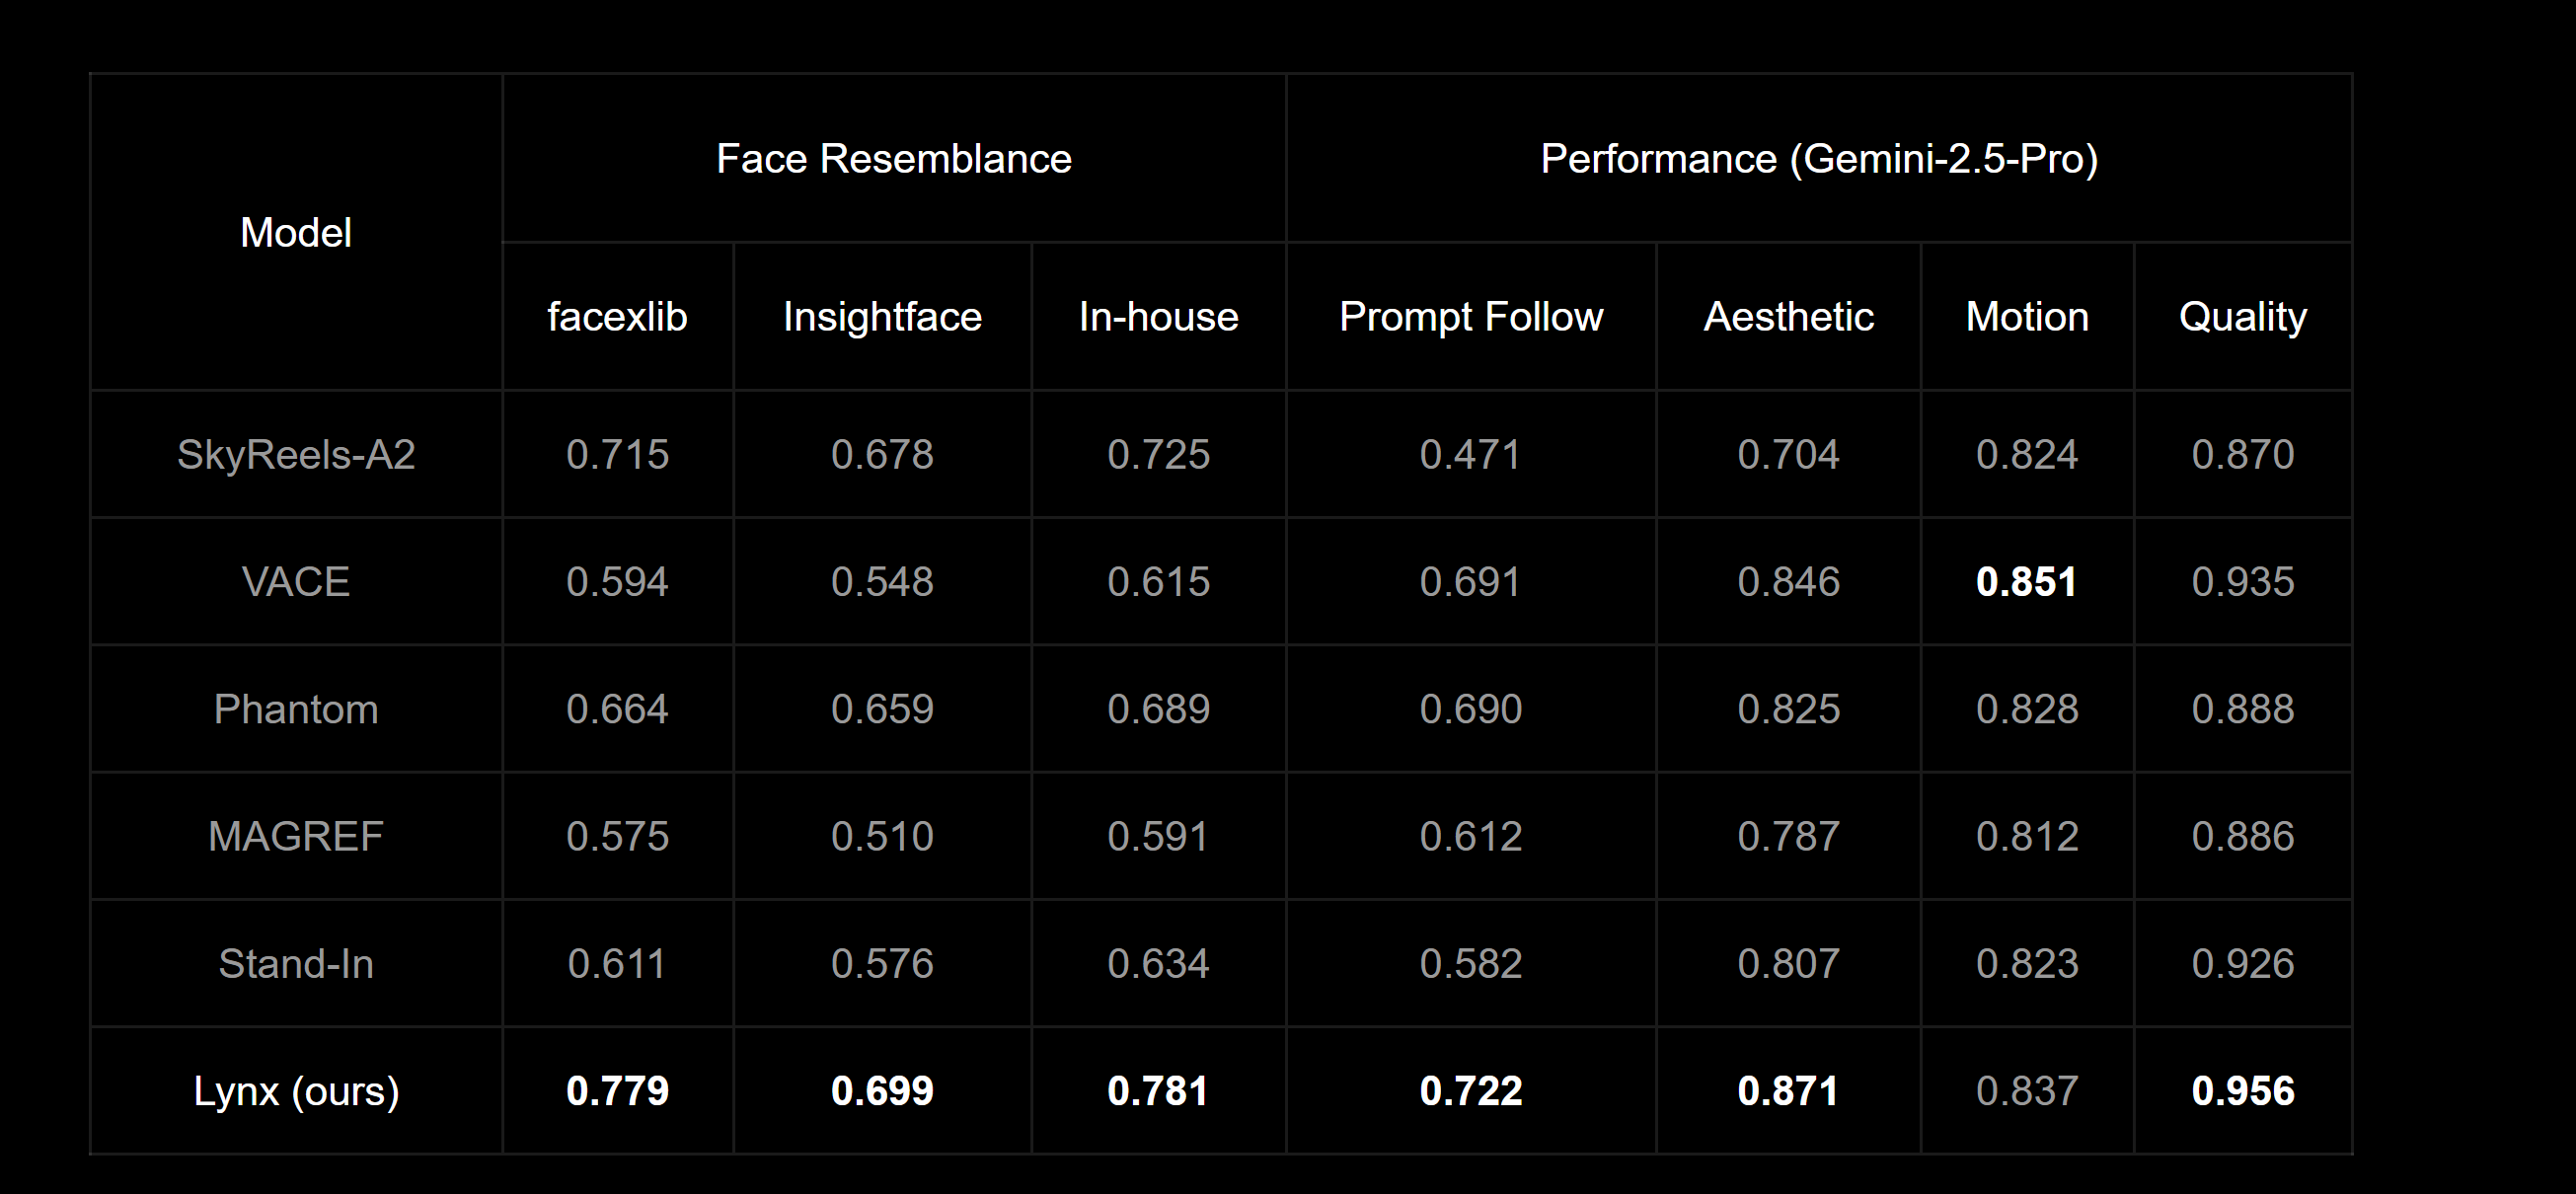Select Lynx's 0.956 Quality score
Viewport: 2576px width, 1194px height.
coord(2243,1091)
